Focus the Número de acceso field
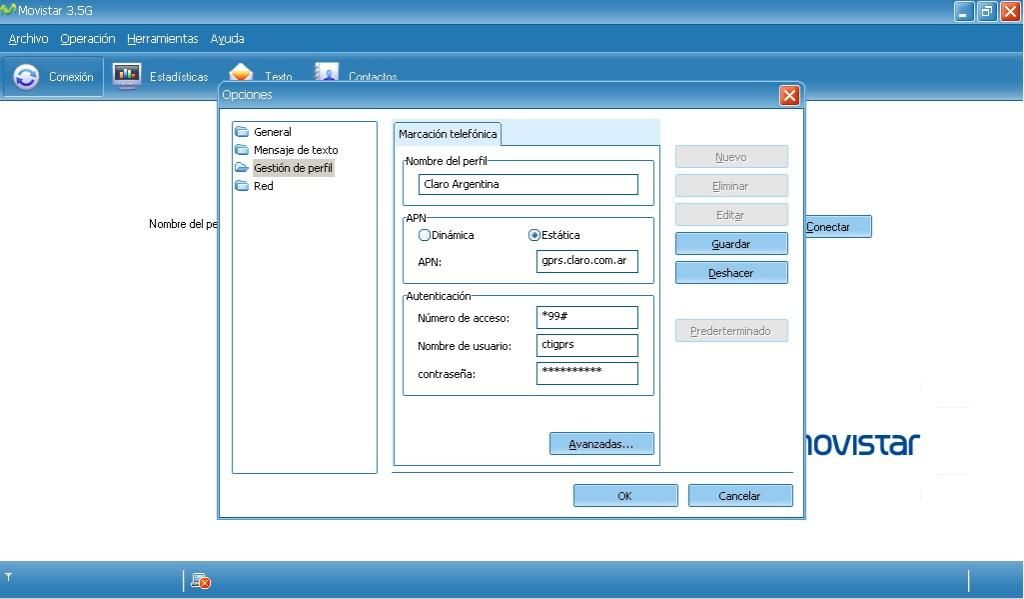 click(586, 317)
